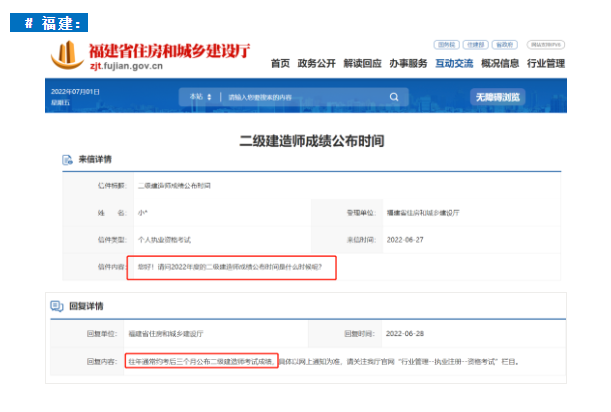
Task: Click the date text 2022年07月01日
Action: click(x=75, y=92)
